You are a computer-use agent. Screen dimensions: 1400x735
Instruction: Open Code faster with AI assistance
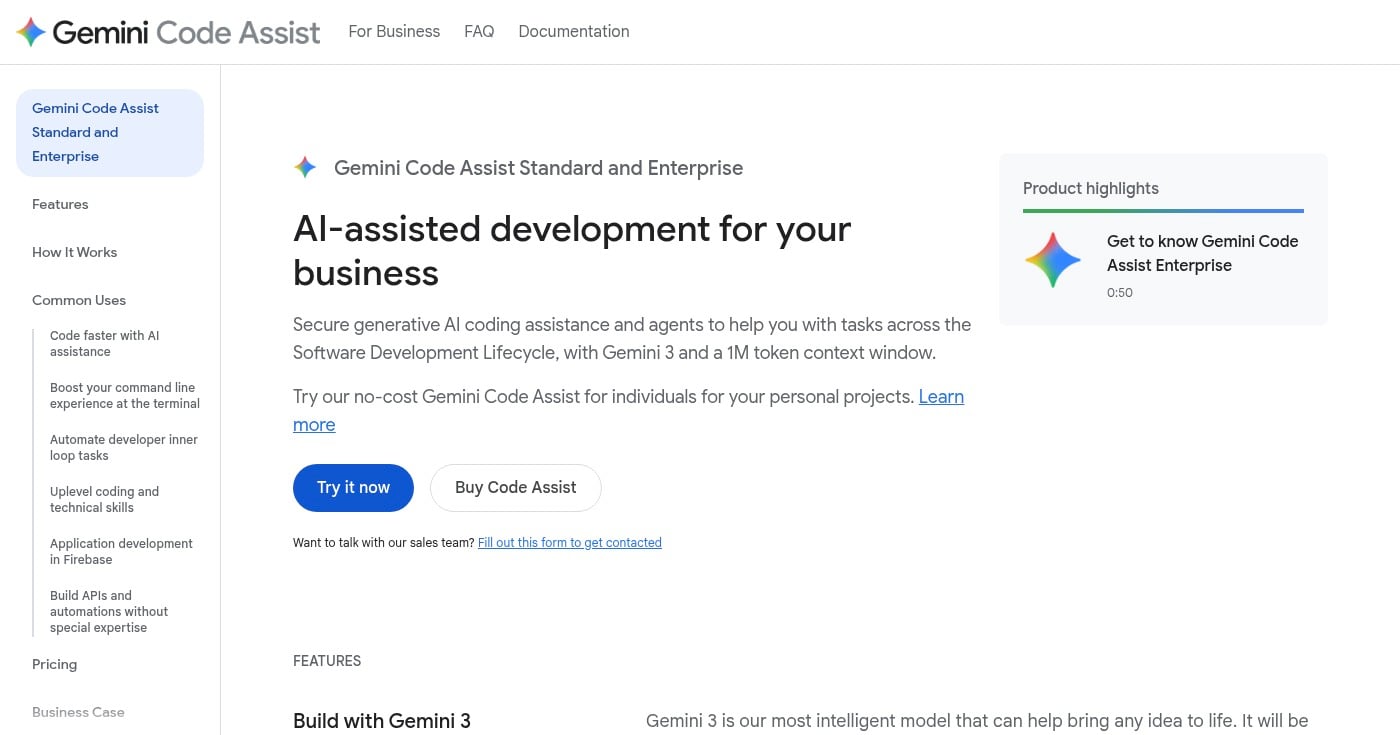(x=105, y=344)
